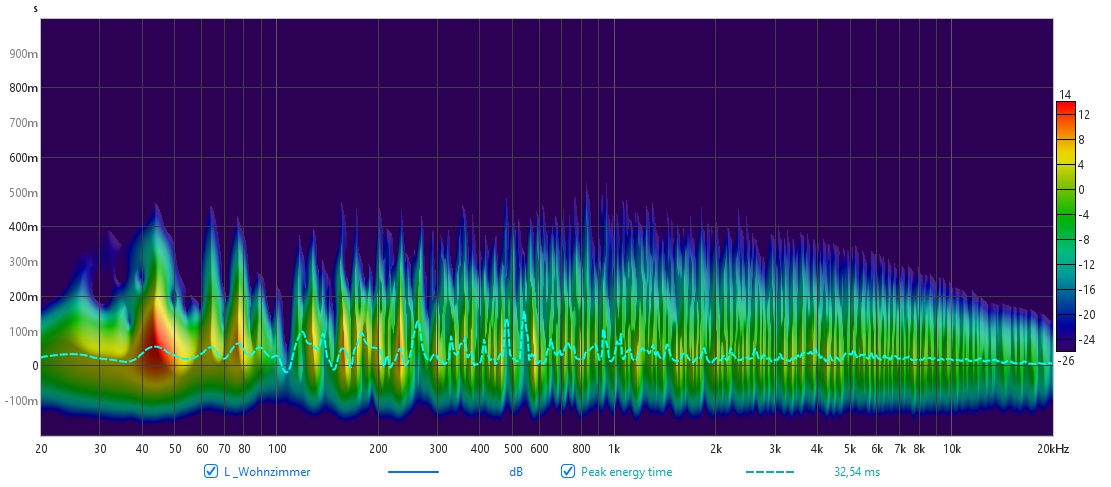Select the Peak energy time legend label
The height and width of the screenshot is (487, 1111).
pyautogui.click(x=626, y=472)
